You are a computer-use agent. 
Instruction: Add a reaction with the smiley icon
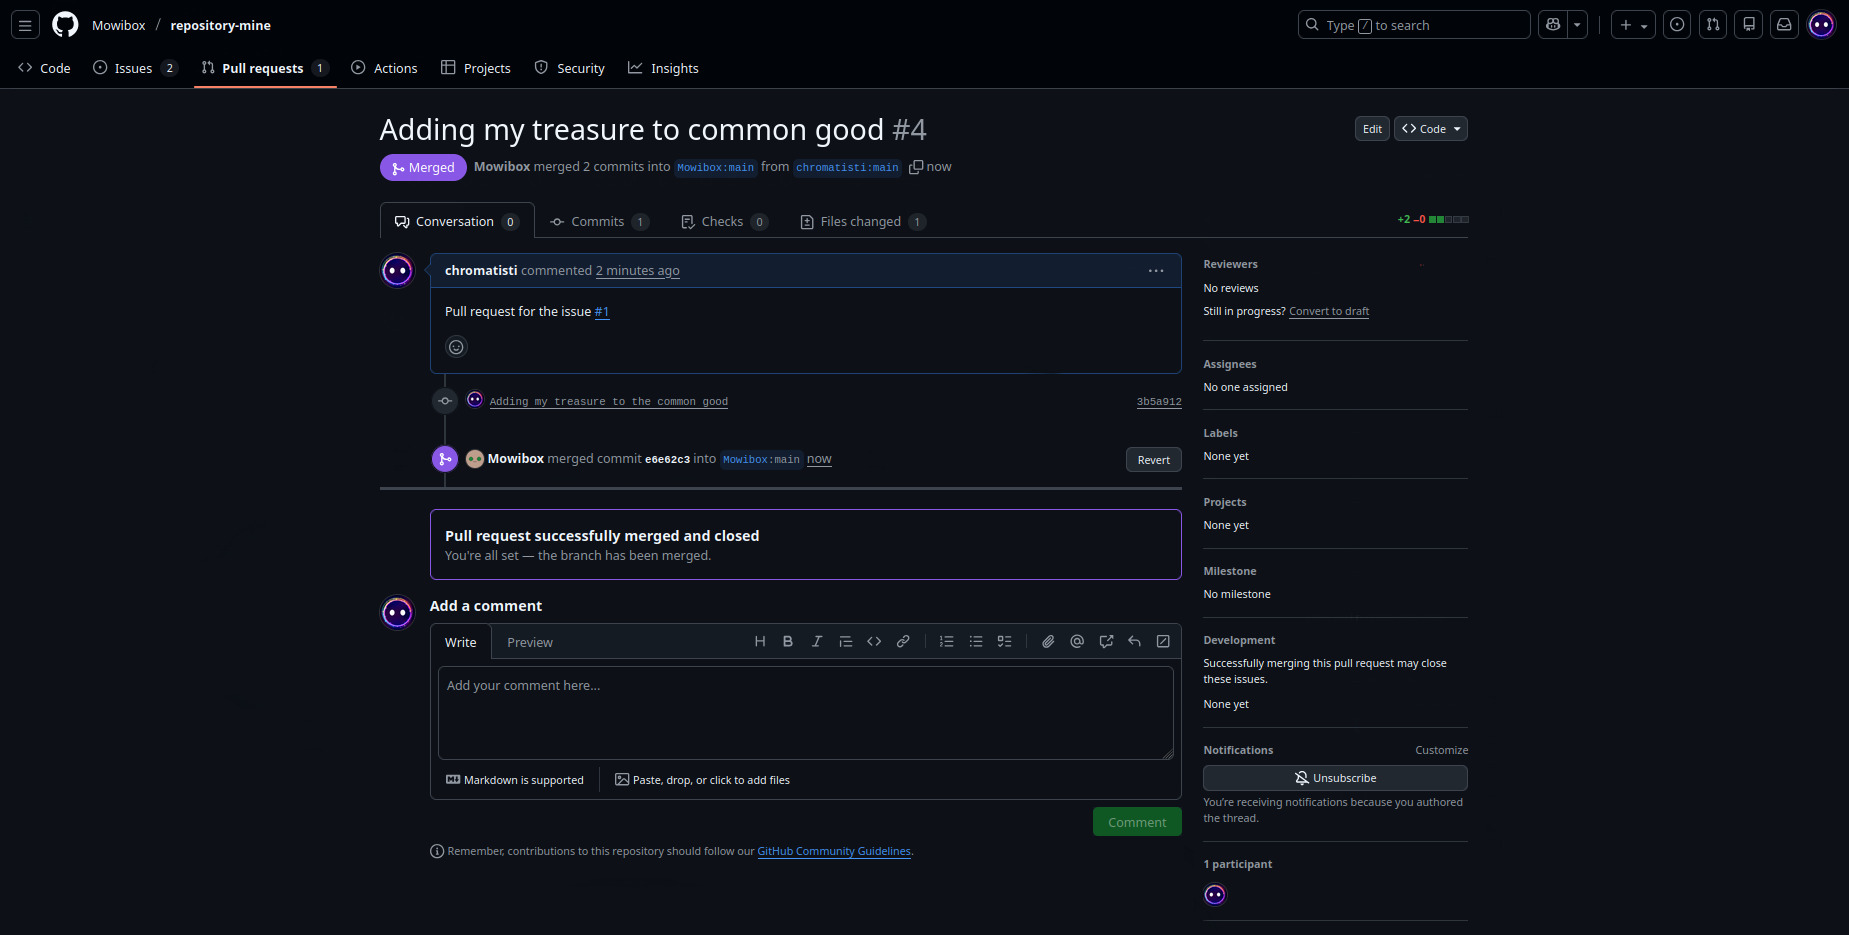click(x=456, y=347)
